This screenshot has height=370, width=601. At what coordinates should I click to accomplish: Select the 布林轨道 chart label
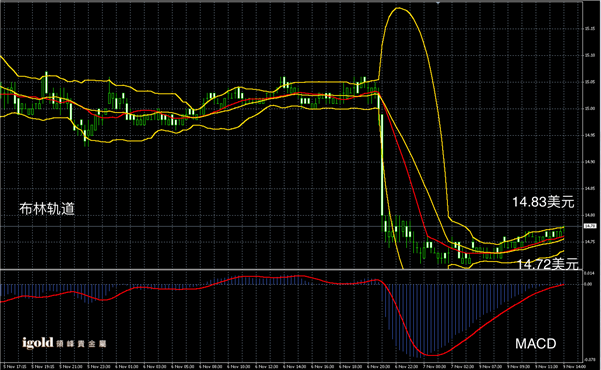pyautogui.click(x=47, y=209)
